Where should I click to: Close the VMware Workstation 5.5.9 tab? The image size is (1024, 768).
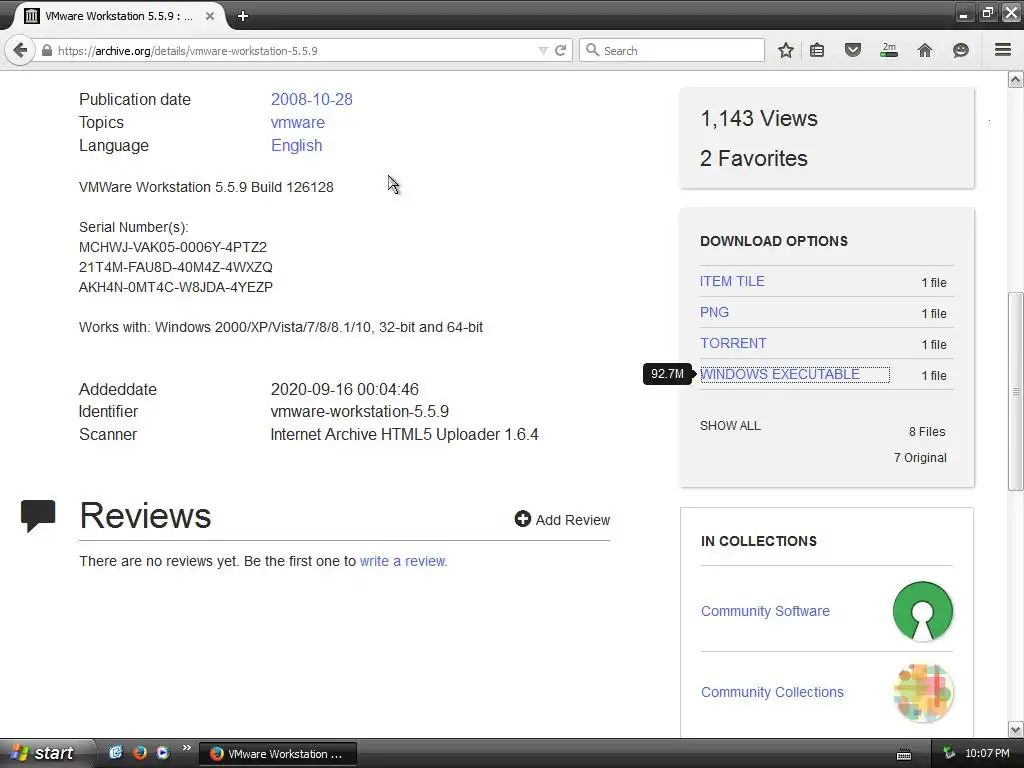(210, 16)
